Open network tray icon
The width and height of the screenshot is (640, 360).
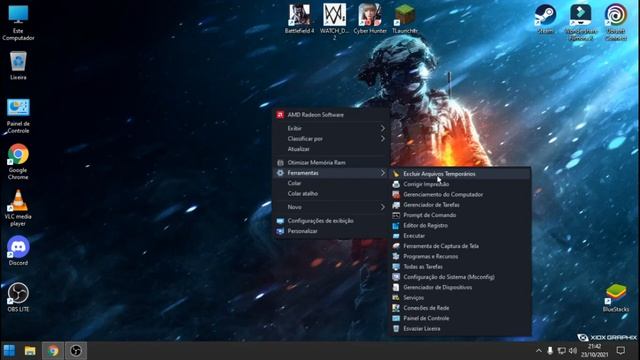click(x=562, y=351)
